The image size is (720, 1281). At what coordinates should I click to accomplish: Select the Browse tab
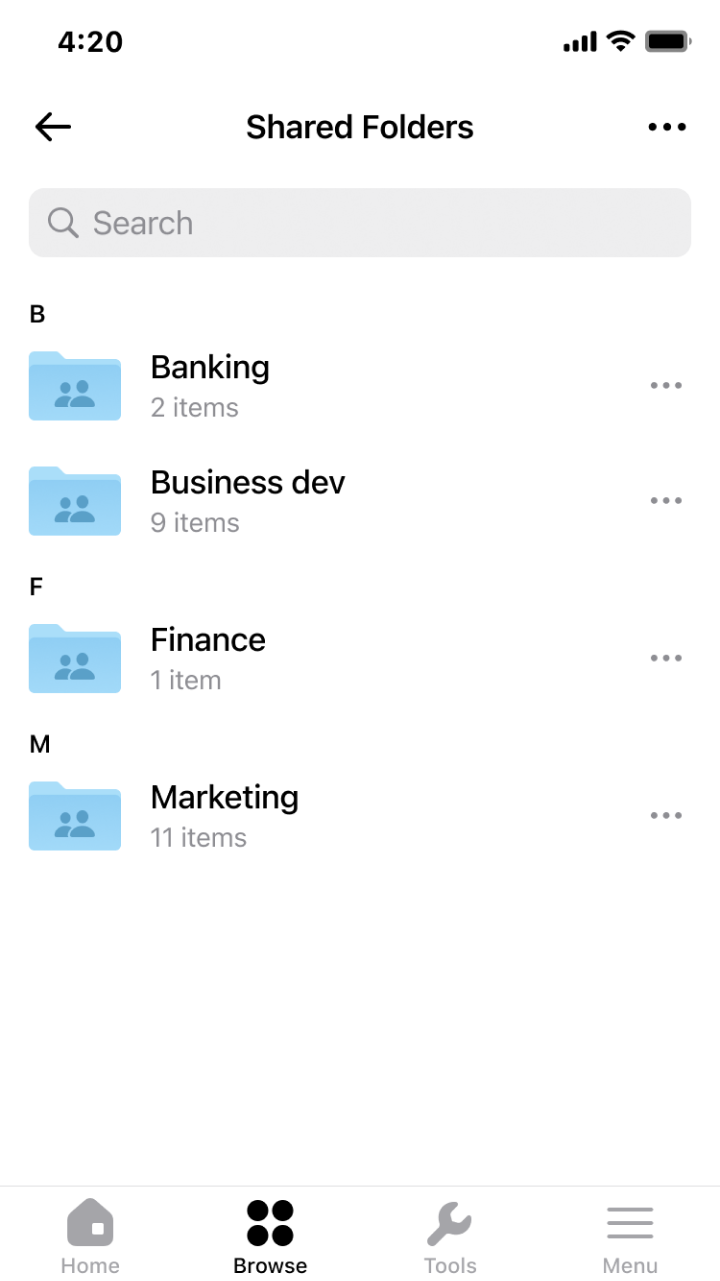point(270,1236)
